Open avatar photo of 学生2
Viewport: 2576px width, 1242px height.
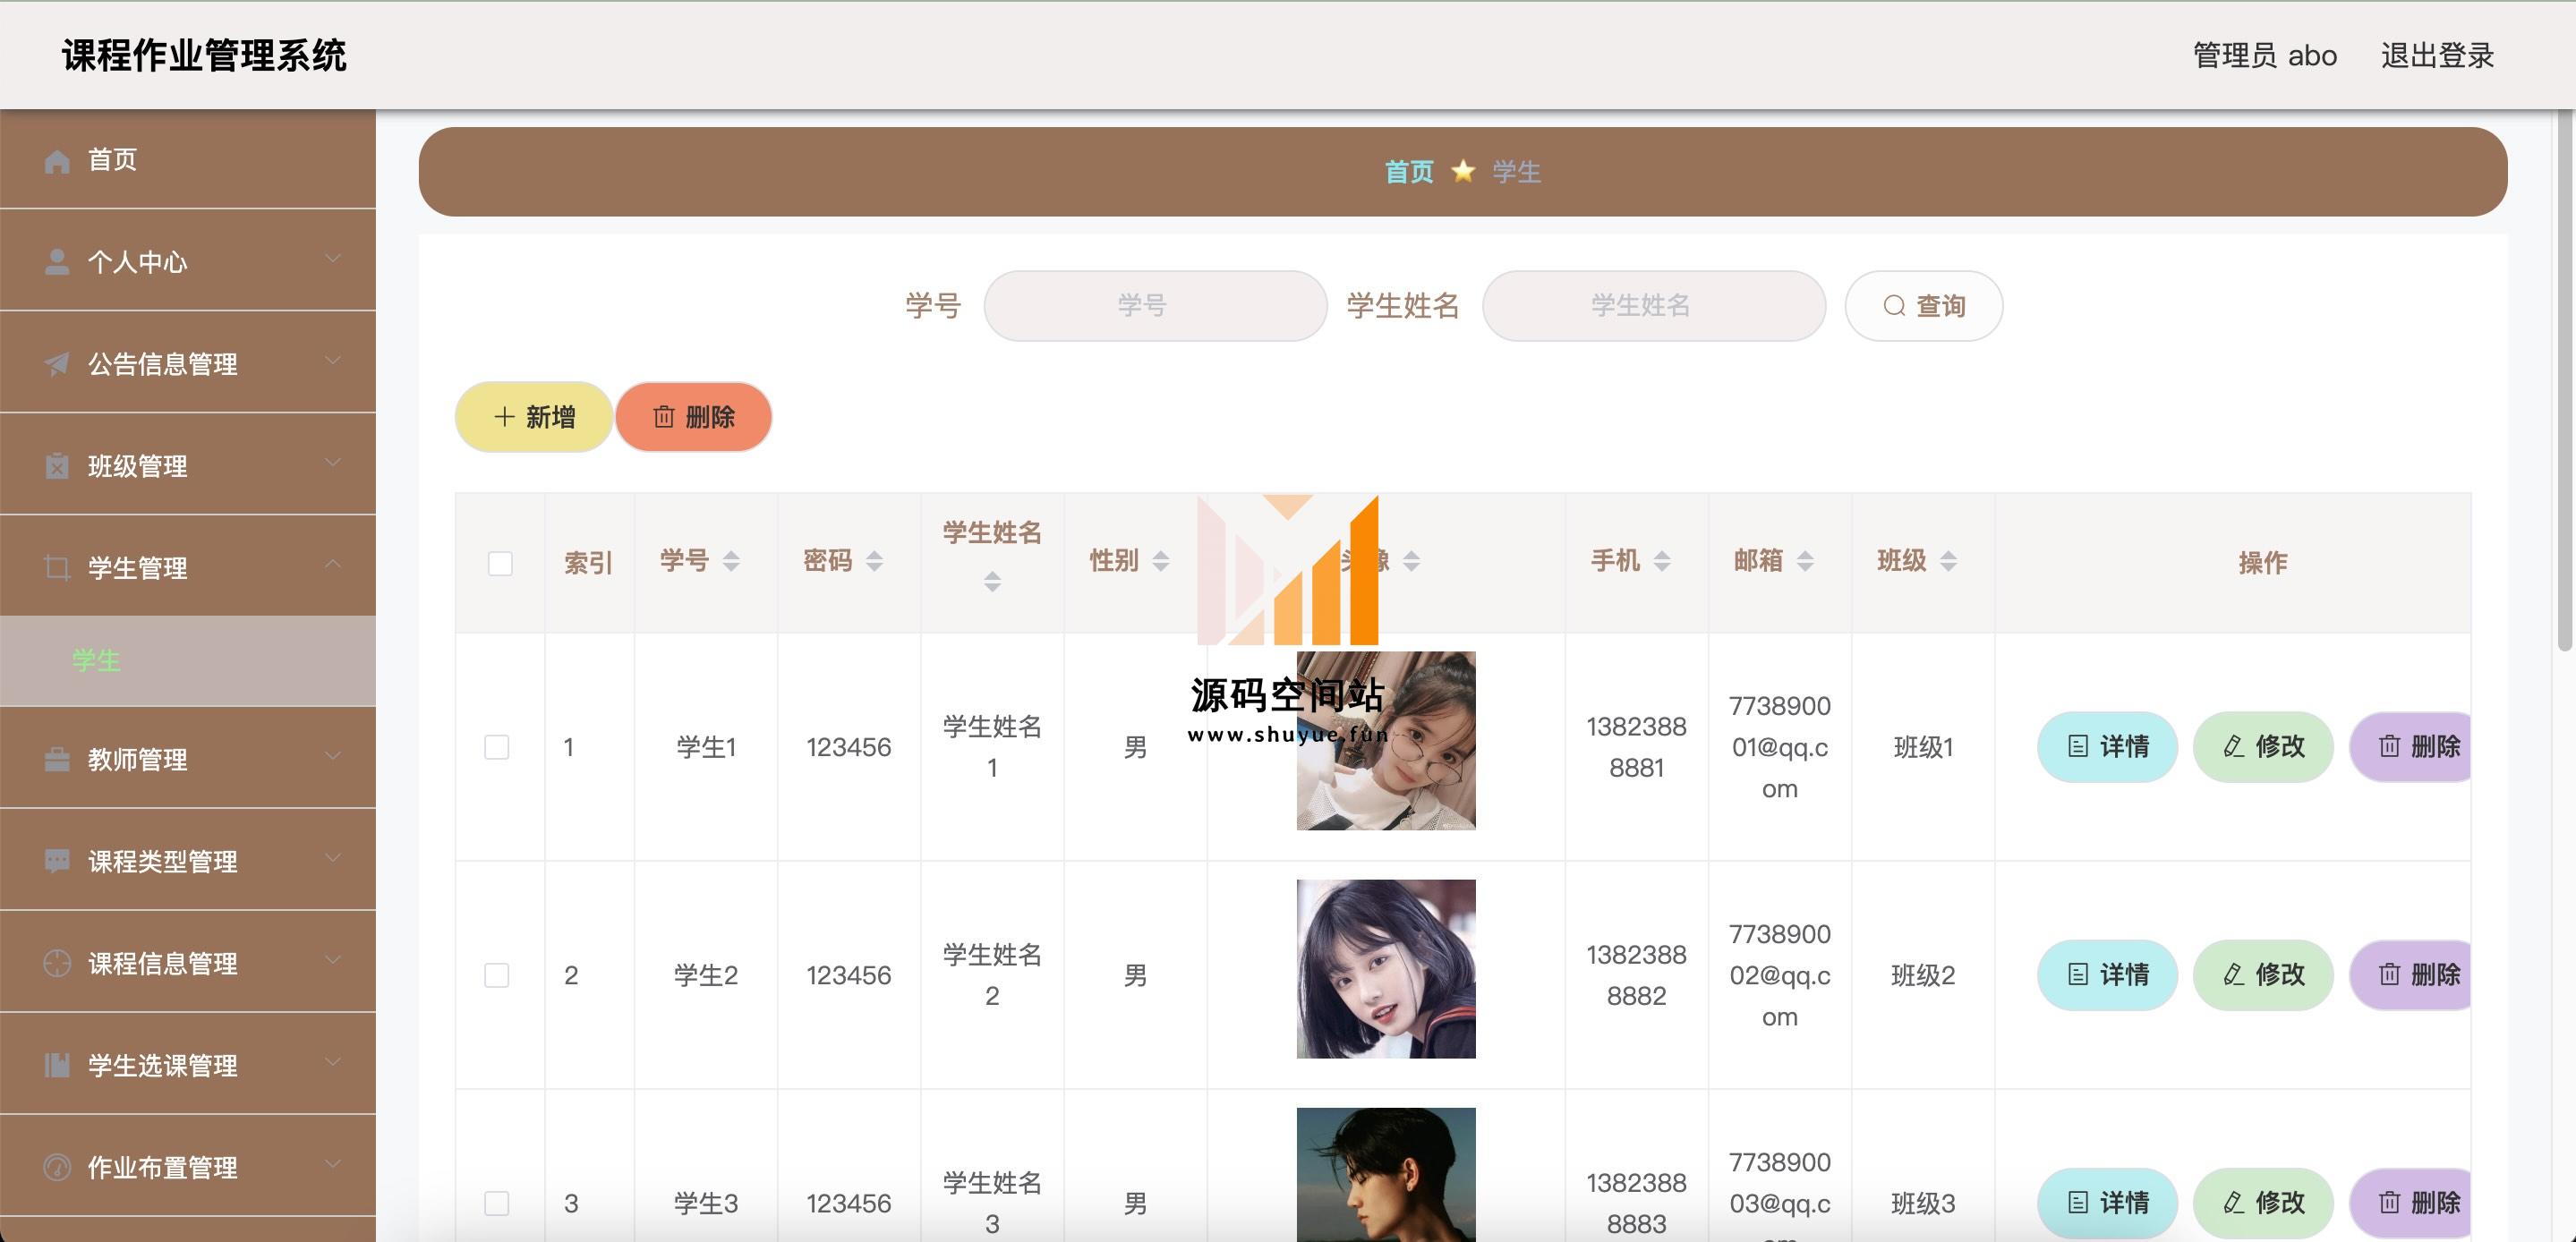pos(1386,969)
